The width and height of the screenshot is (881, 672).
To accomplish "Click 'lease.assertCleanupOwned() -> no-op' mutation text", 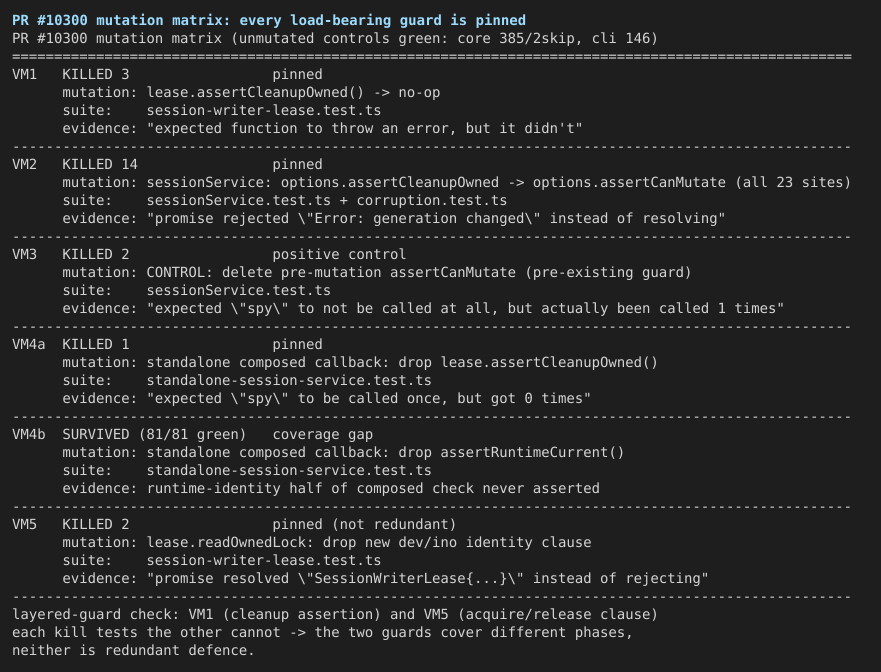I will 293,93.
